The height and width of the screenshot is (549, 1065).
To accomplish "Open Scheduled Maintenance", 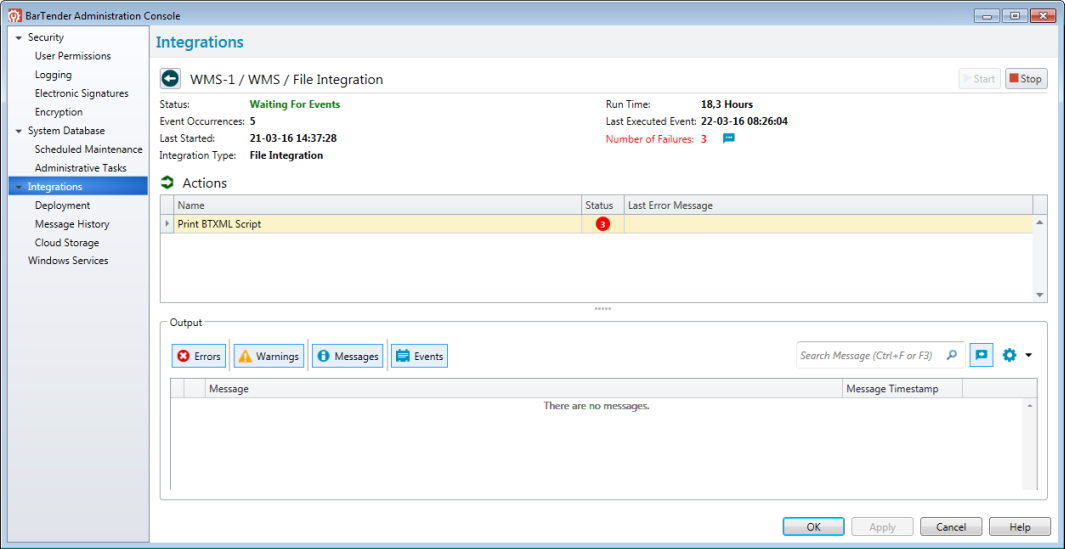I will click(x=88, y=149).
